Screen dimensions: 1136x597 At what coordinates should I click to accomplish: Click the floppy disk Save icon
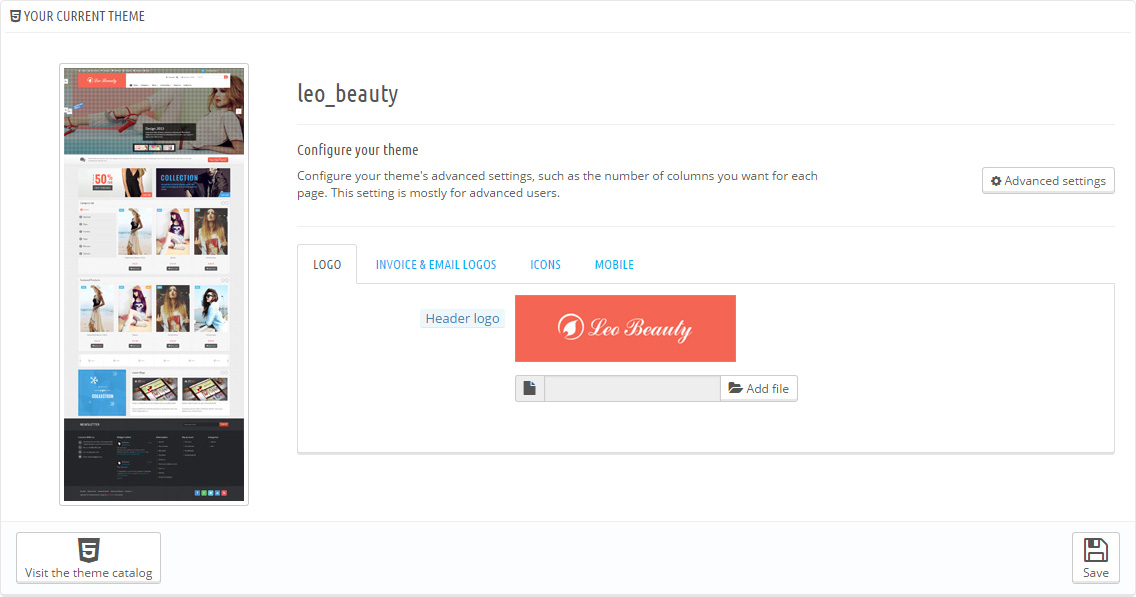pyautogui.click(x=1095, y=550)
